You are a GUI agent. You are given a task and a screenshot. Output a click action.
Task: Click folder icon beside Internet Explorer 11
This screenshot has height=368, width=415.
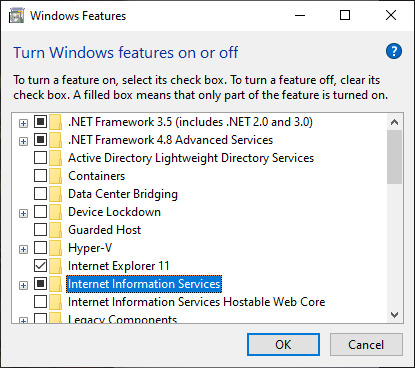55,266
